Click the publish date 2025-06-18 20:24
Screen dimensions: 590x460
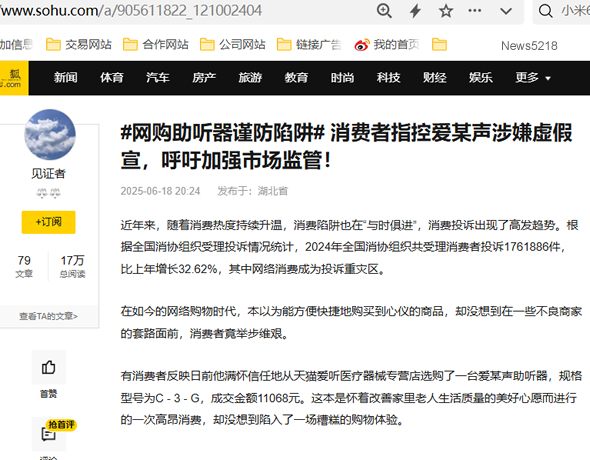pos(160,191)
